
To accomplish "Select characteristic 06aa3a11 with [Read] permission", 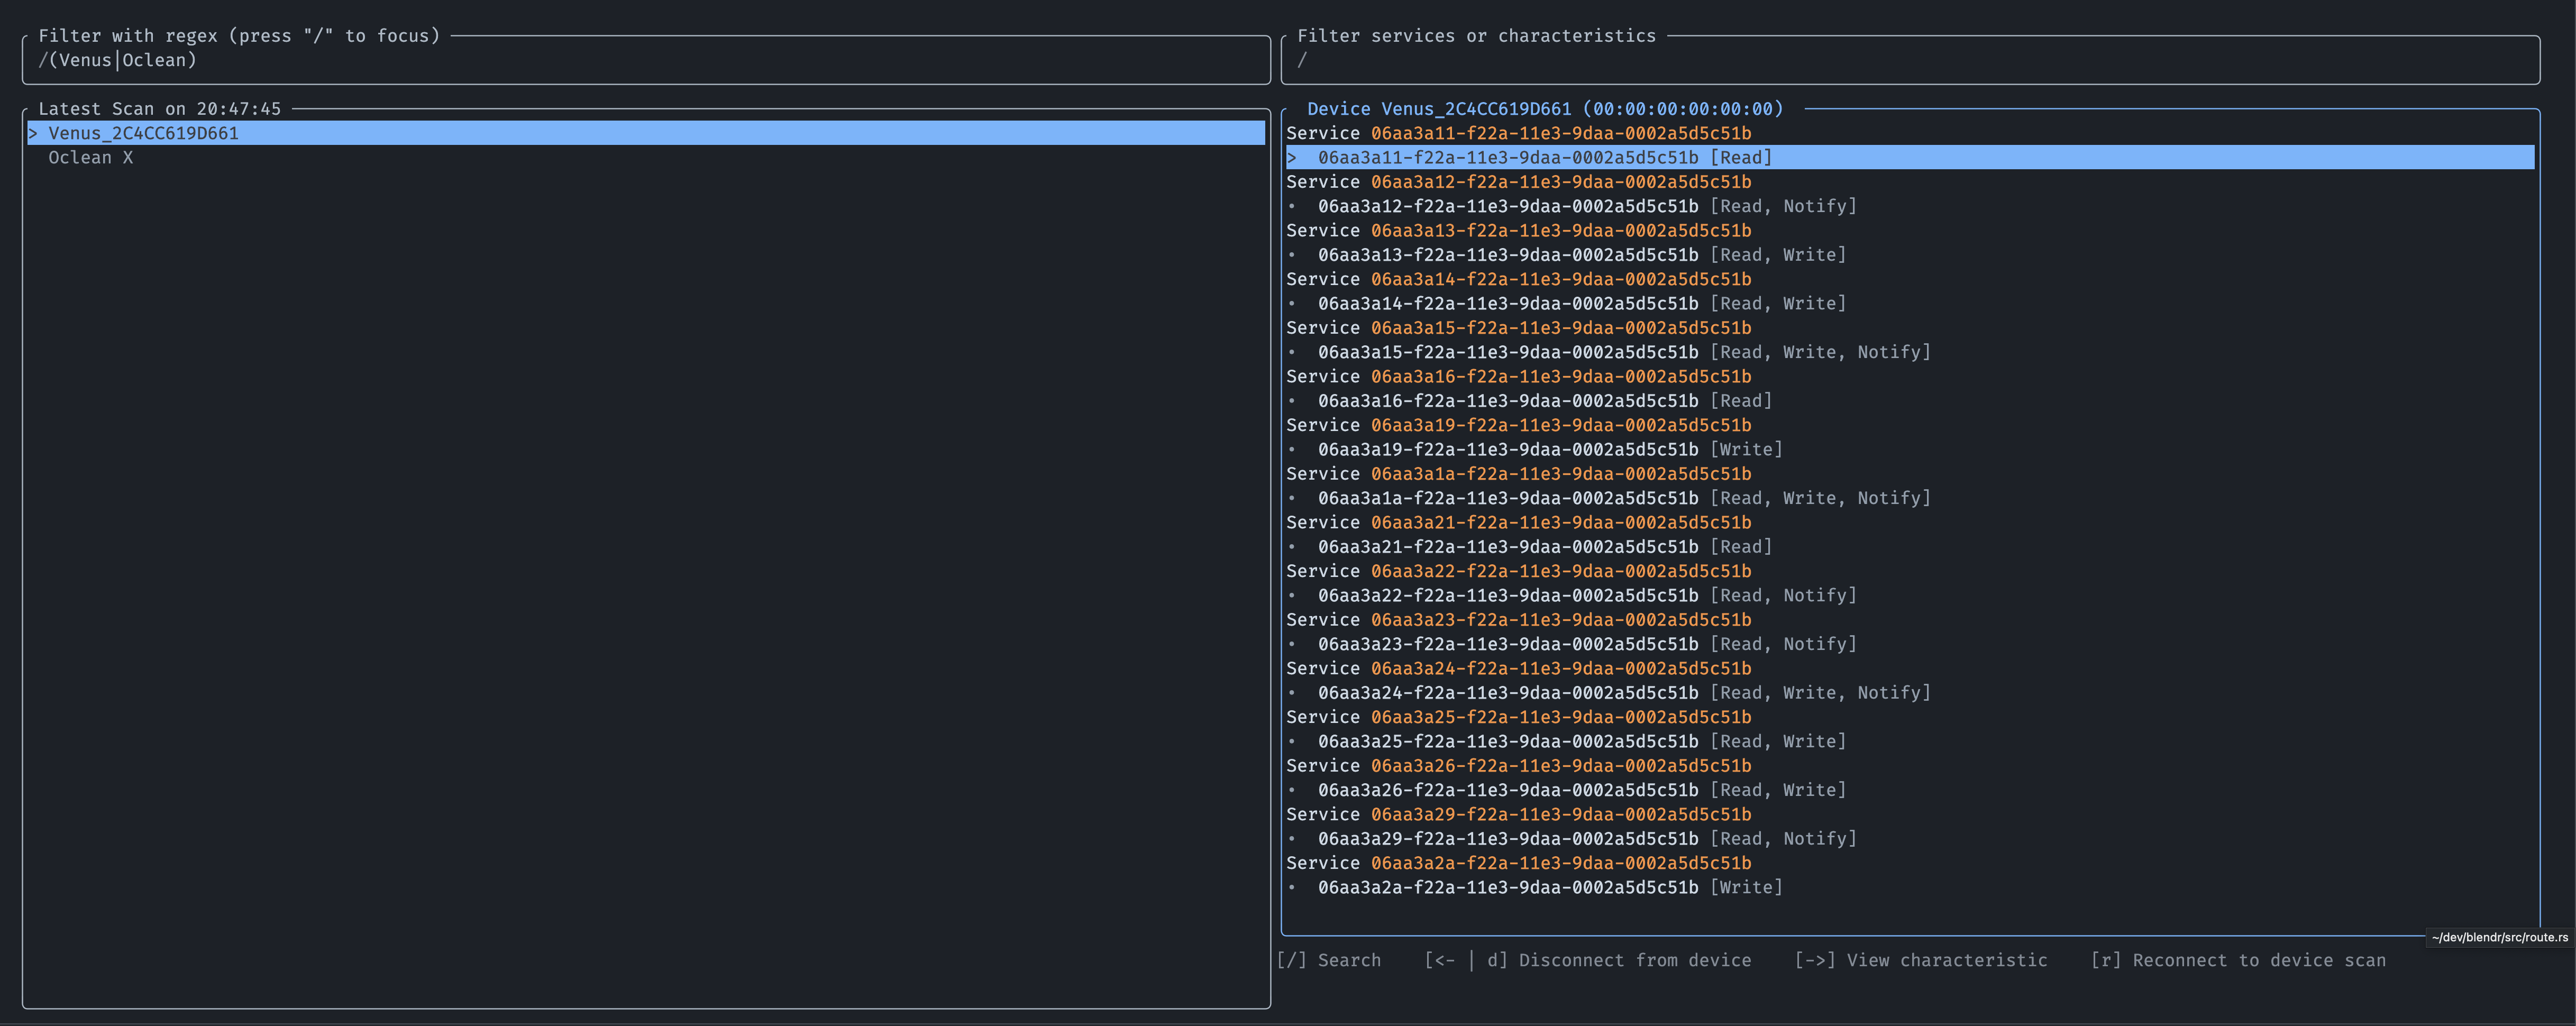I will (1910, 158).
